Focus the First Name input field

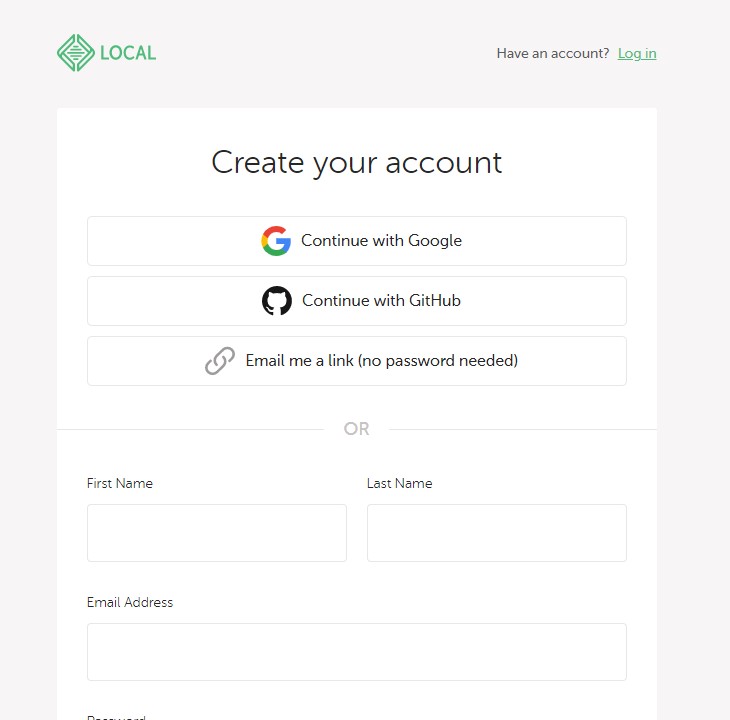(217, 533)
